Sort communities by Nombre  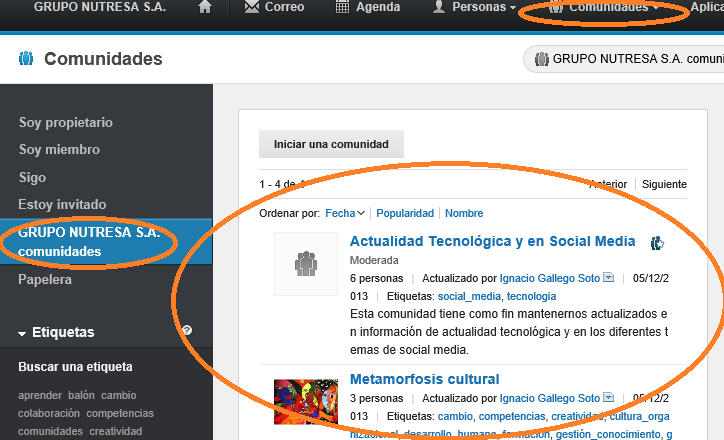464,213
